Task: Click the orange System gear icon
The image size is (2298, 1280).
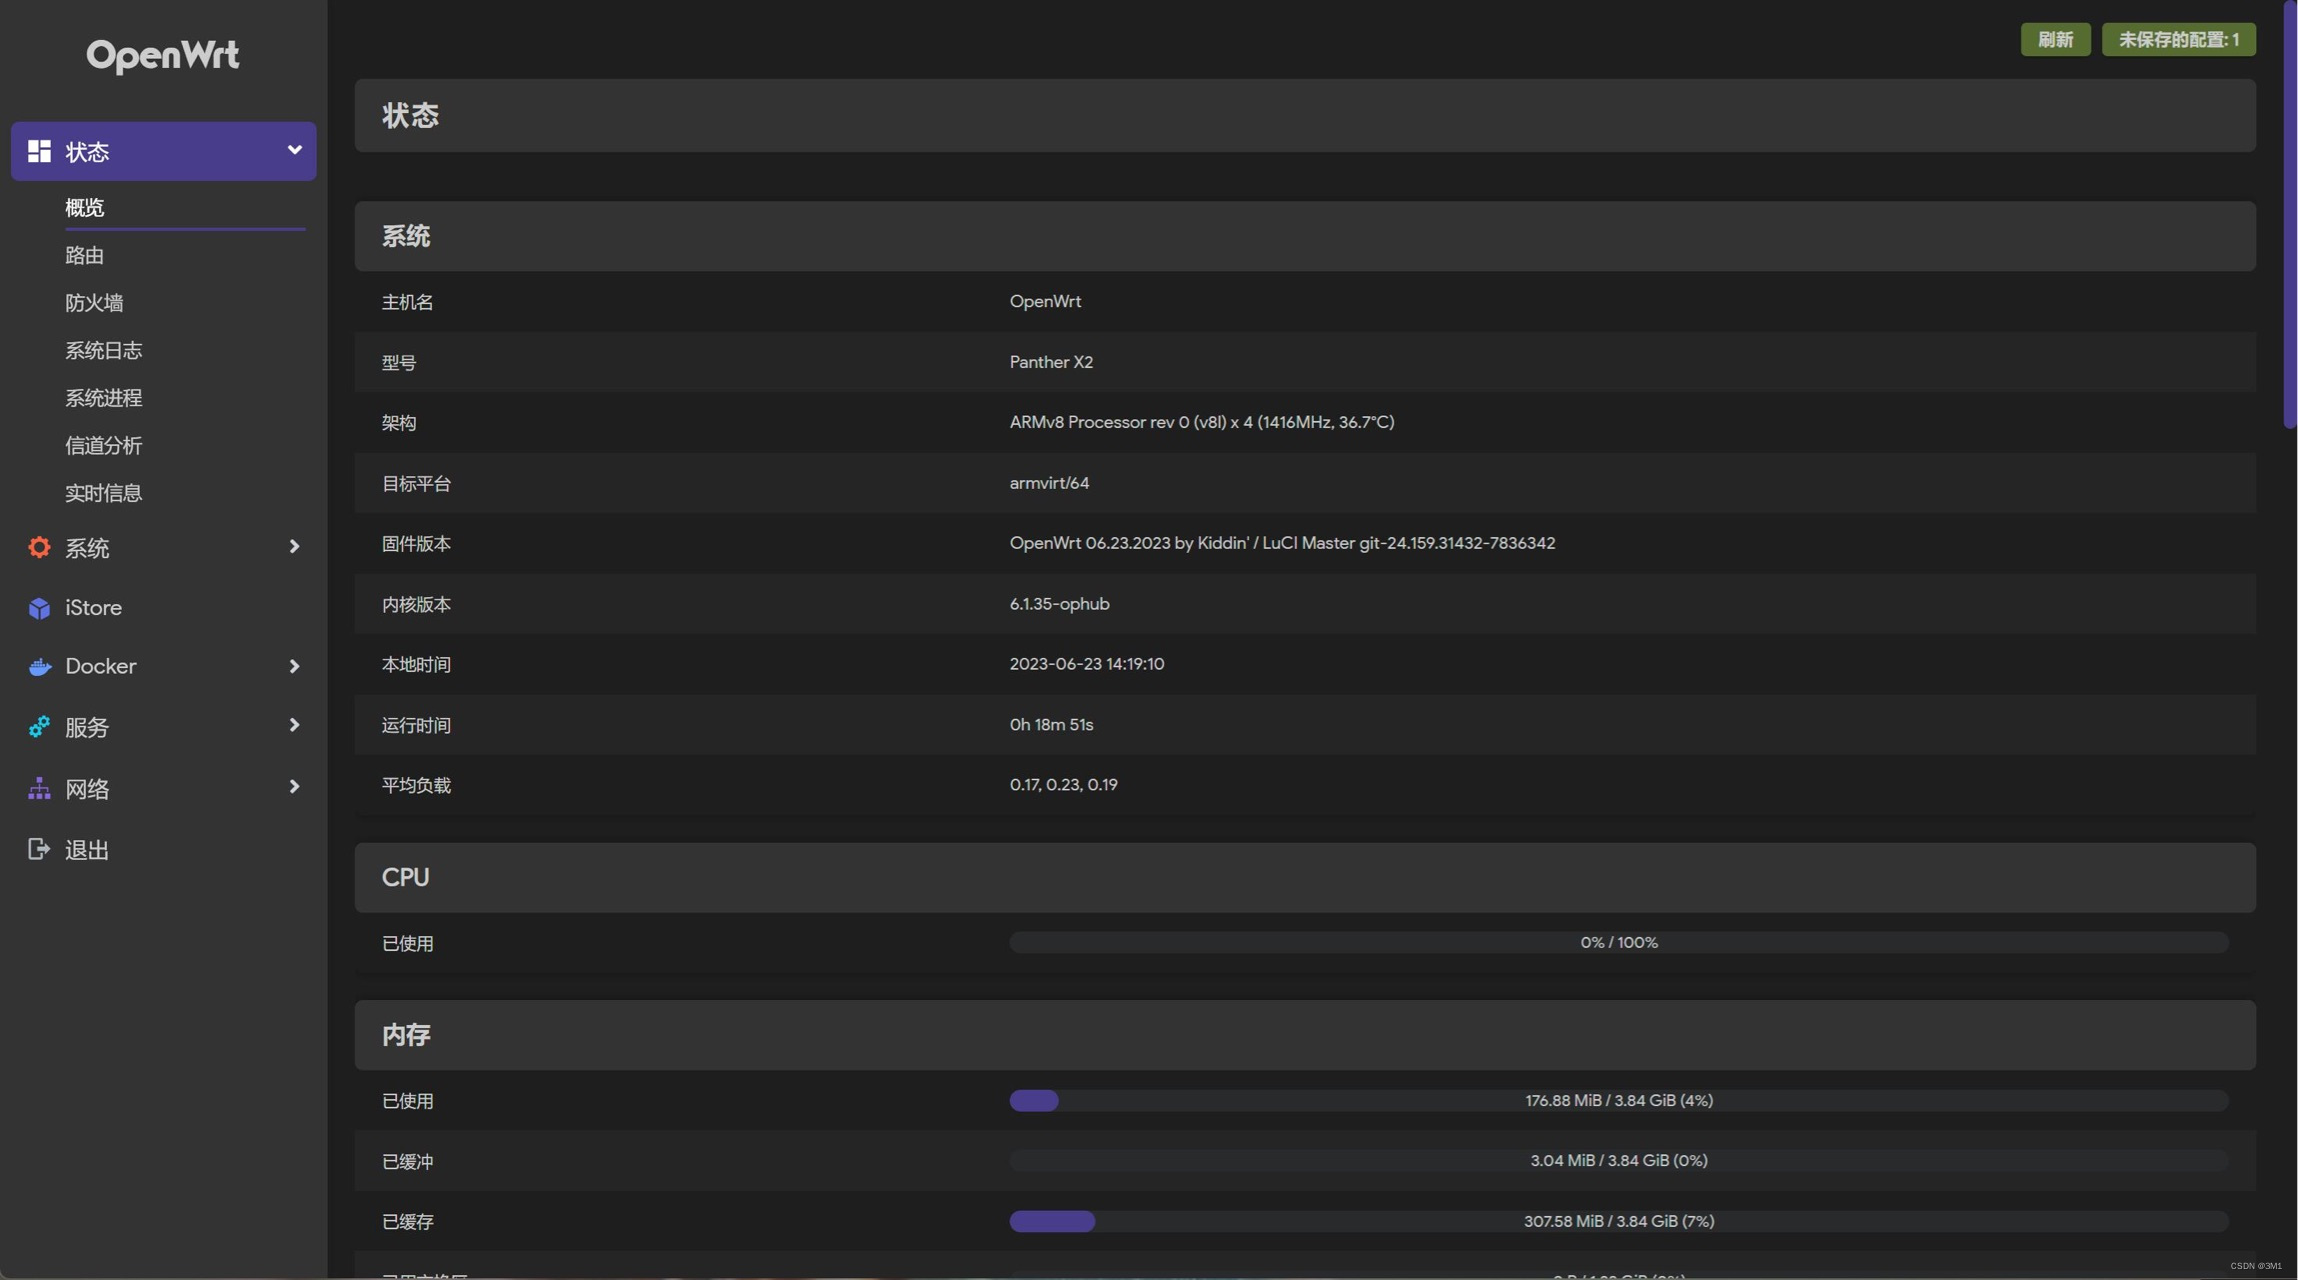Action: (x=39, y=547)
